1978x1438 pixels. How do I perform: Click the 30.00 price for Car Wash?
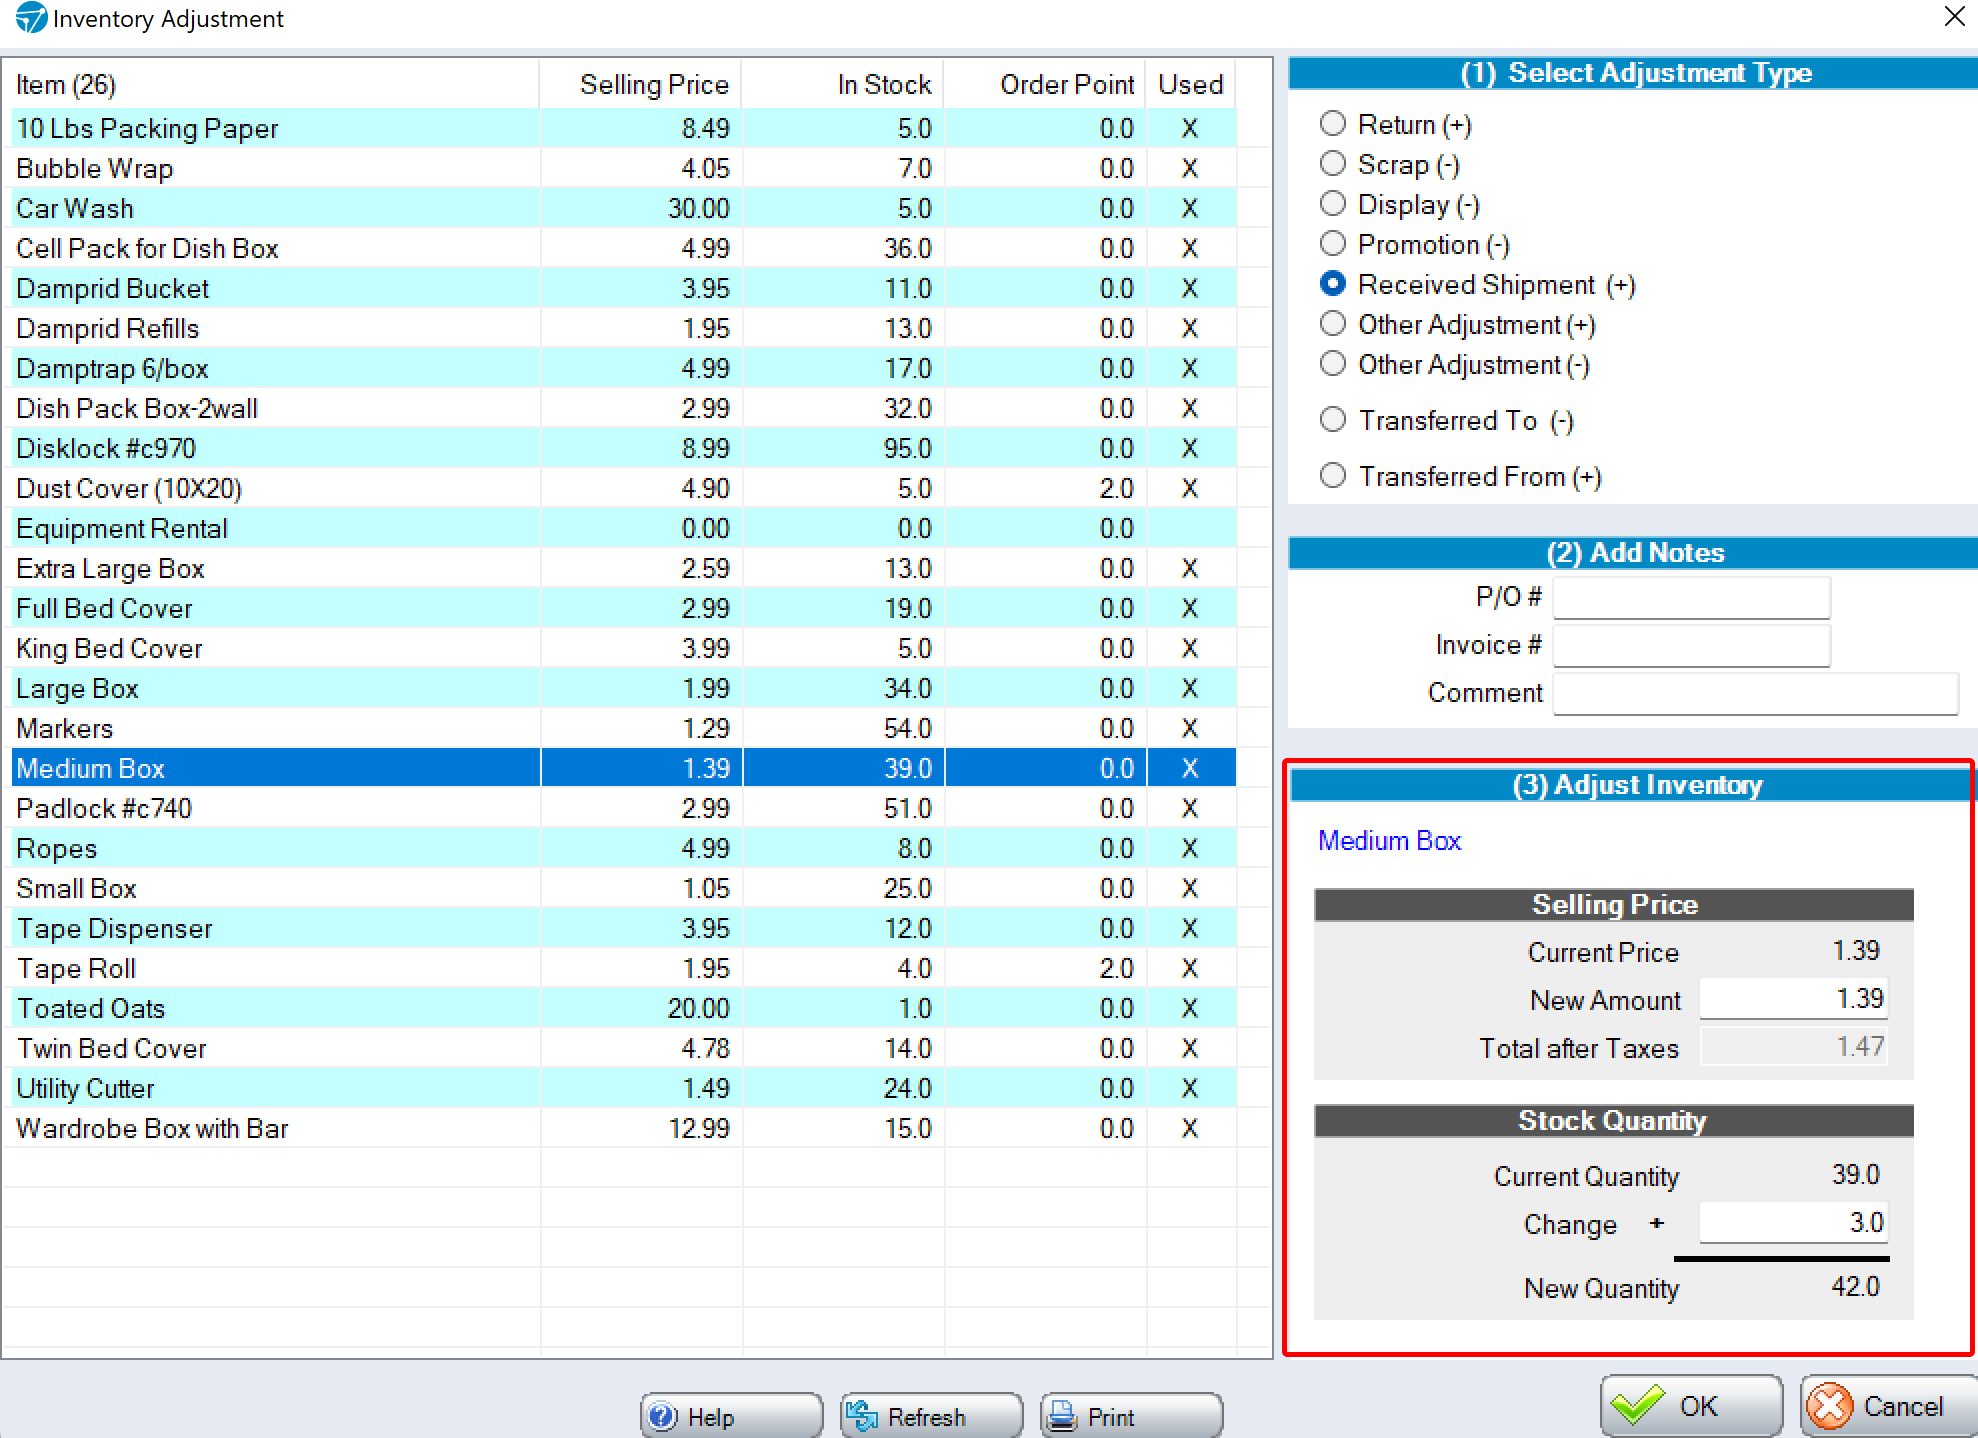click(699, 208)
